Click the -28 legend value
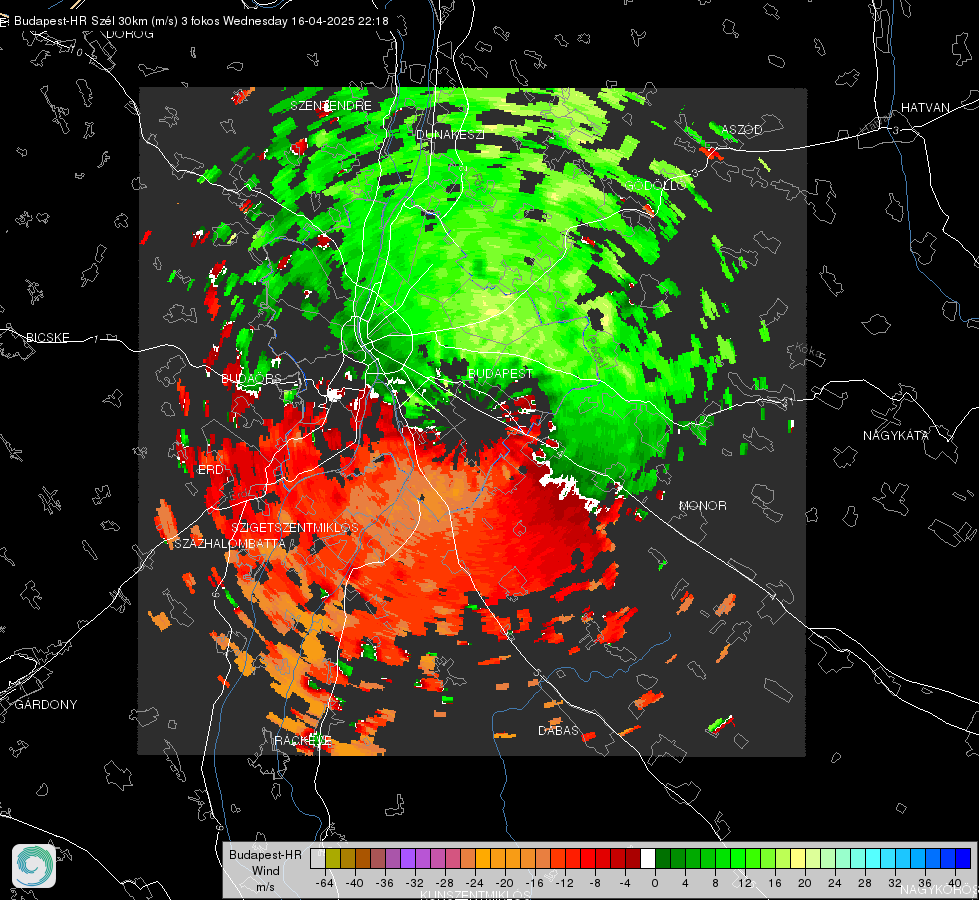979x900 pixels. click(x=445, y=883)
